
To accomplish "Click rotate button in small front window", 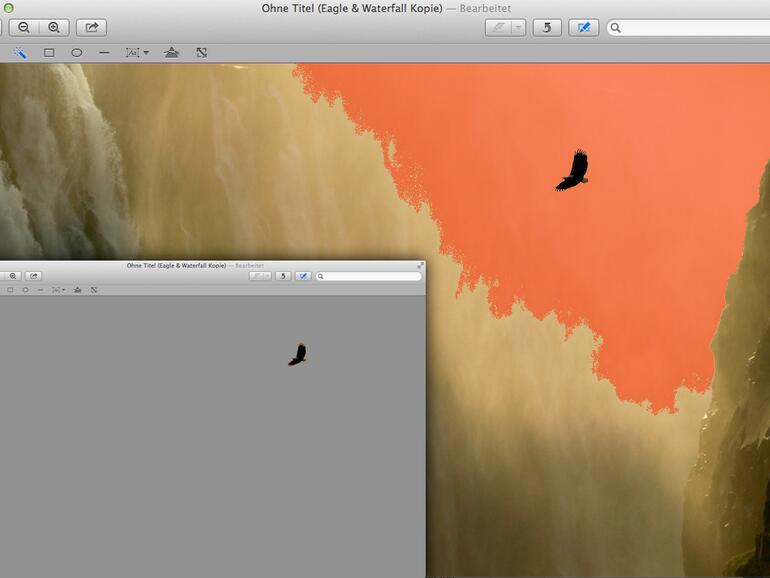I will pos(283,276).
